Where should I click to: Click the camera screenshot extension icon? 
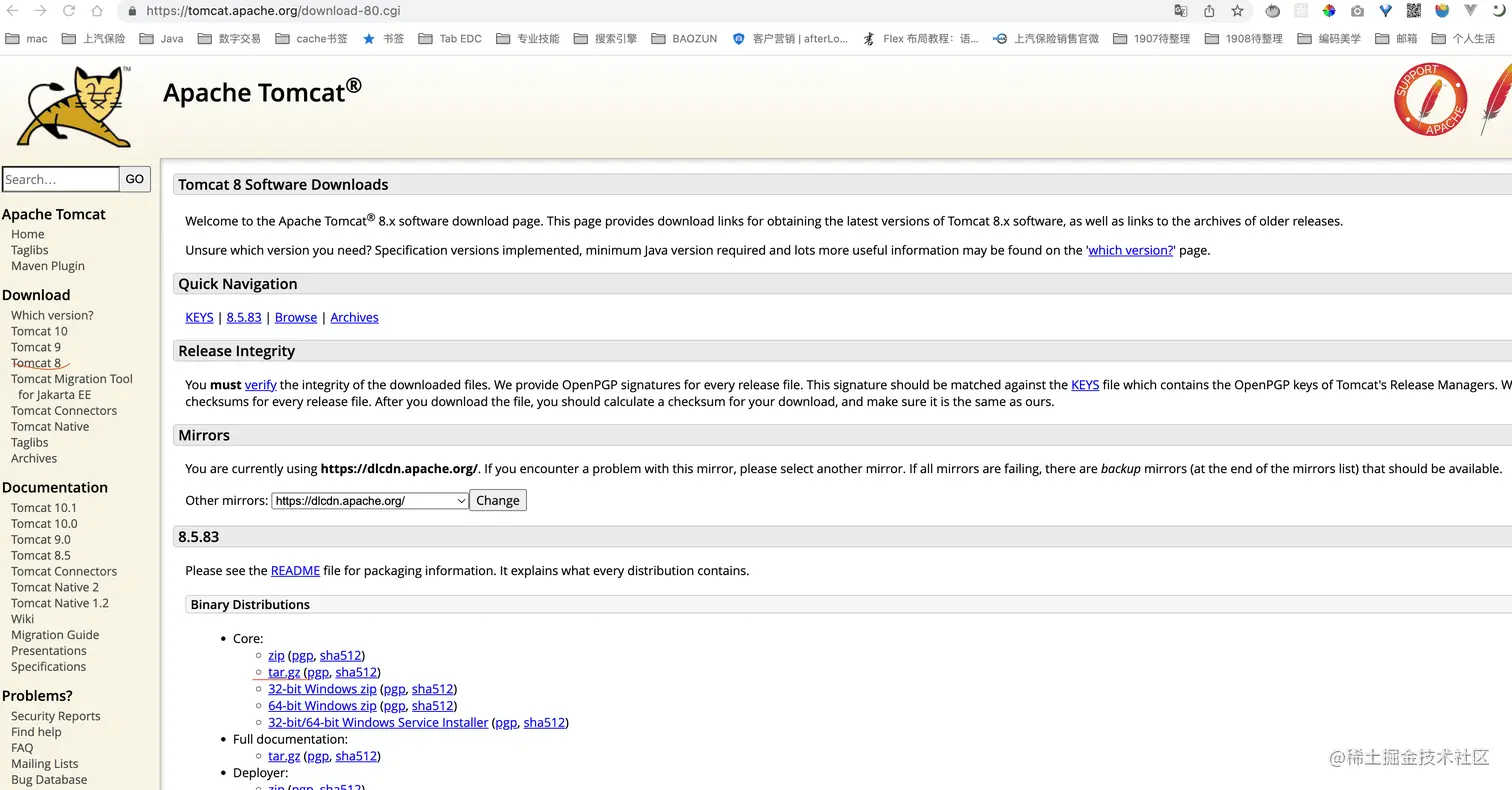[1357, 11]
